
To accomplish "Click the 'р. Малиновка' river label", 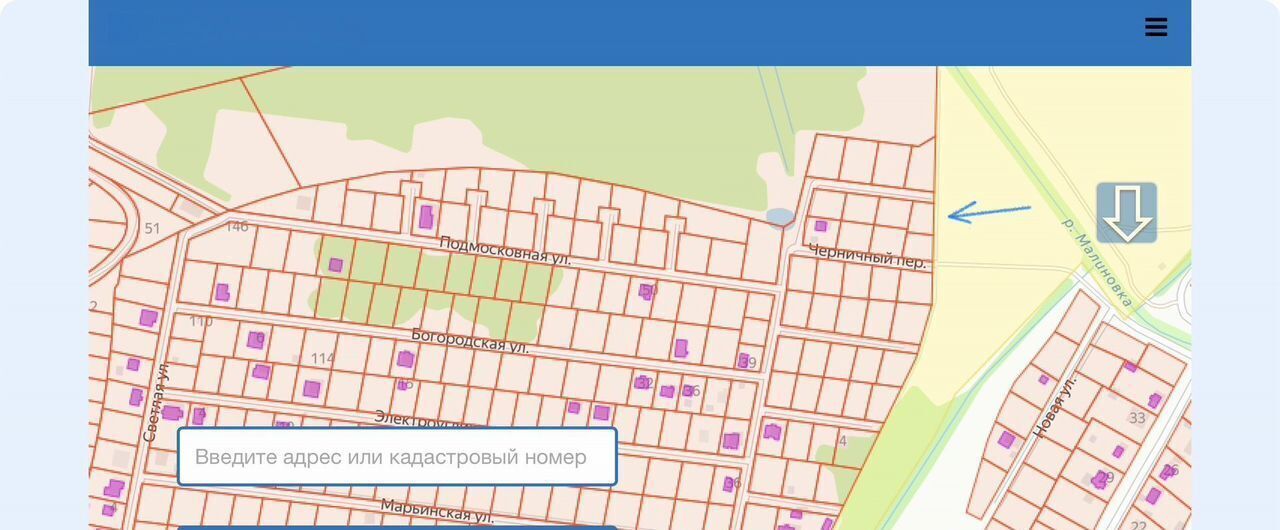I will click(x=1097, y=264).
